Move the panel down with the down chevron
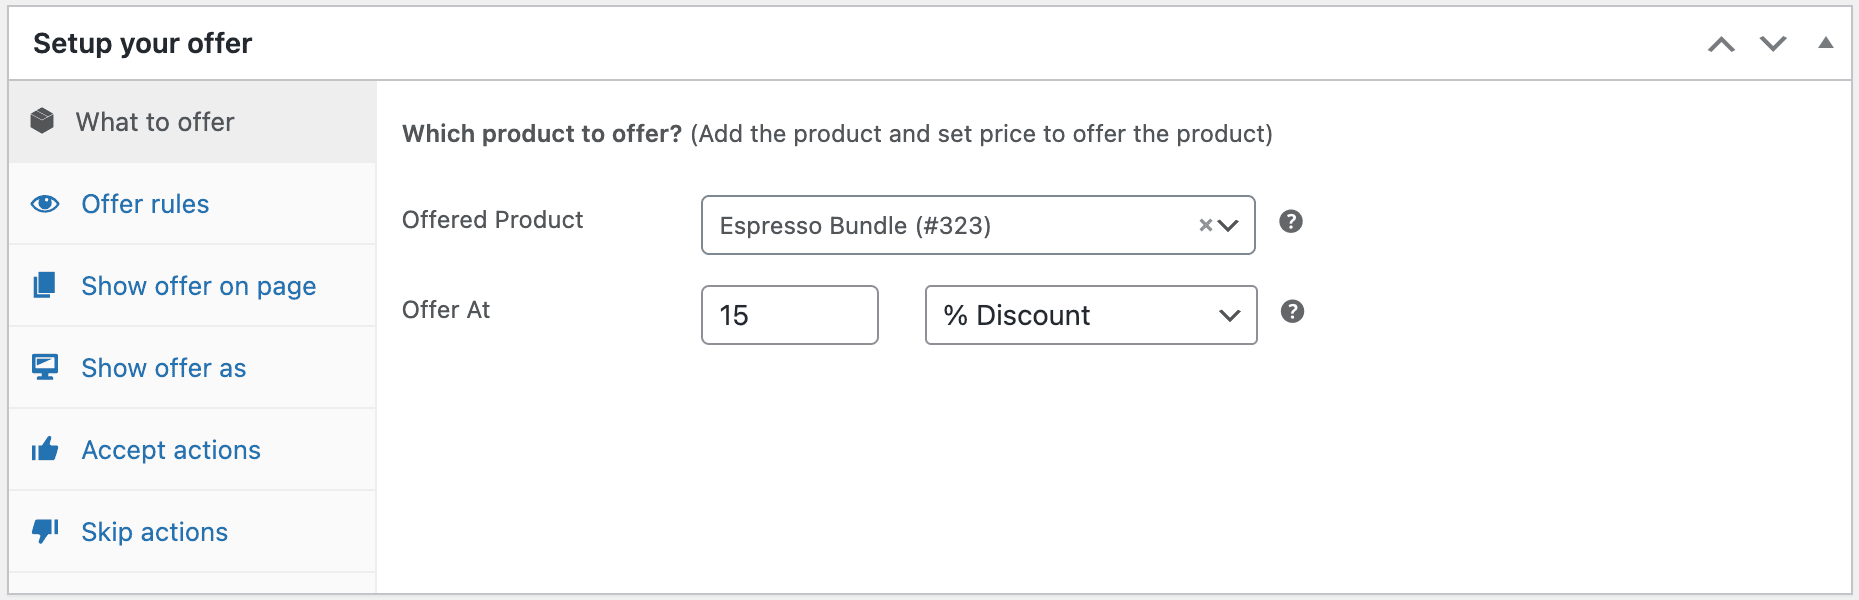Viewport: 1859px width, 600px height. (1773, 44)
